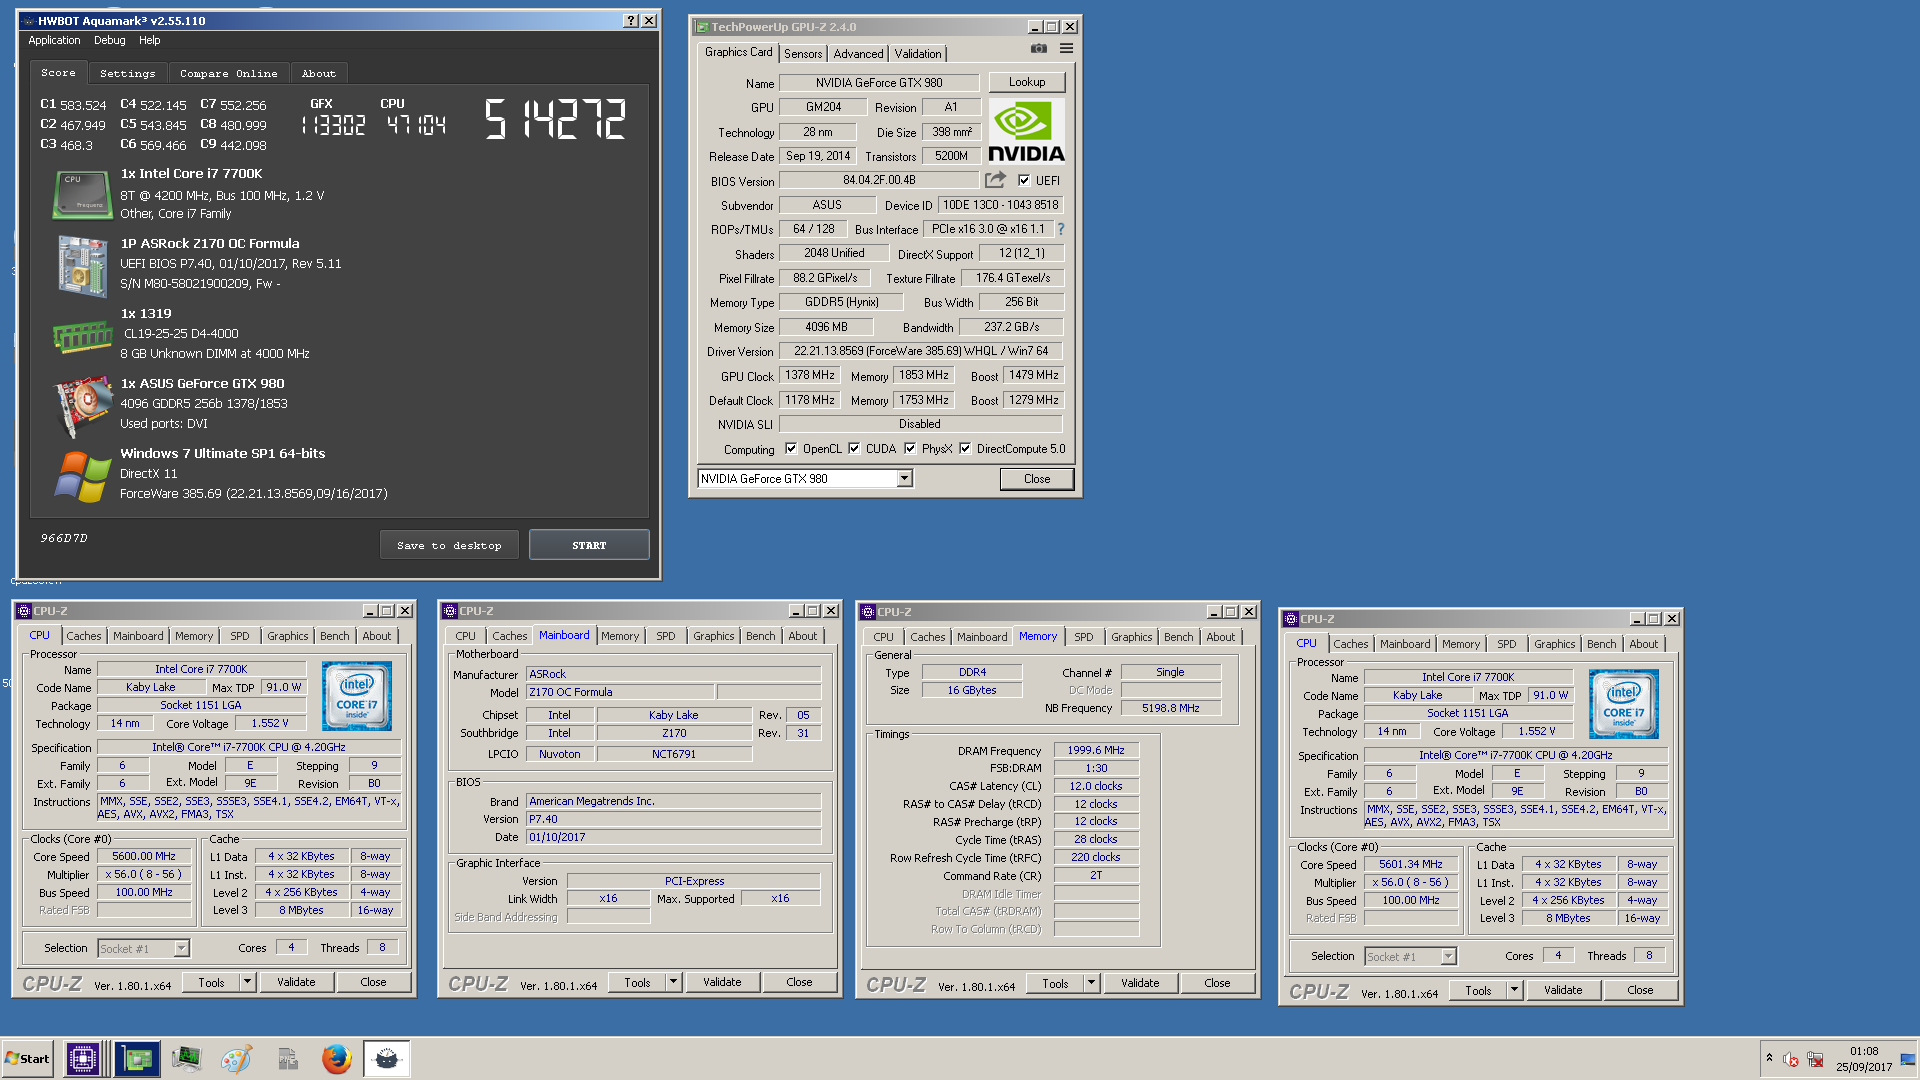1920x1080 pixels.
Task: Switch to the Settings tab in Aquamark
Action: pyautogui.click(x=128, y=74)
